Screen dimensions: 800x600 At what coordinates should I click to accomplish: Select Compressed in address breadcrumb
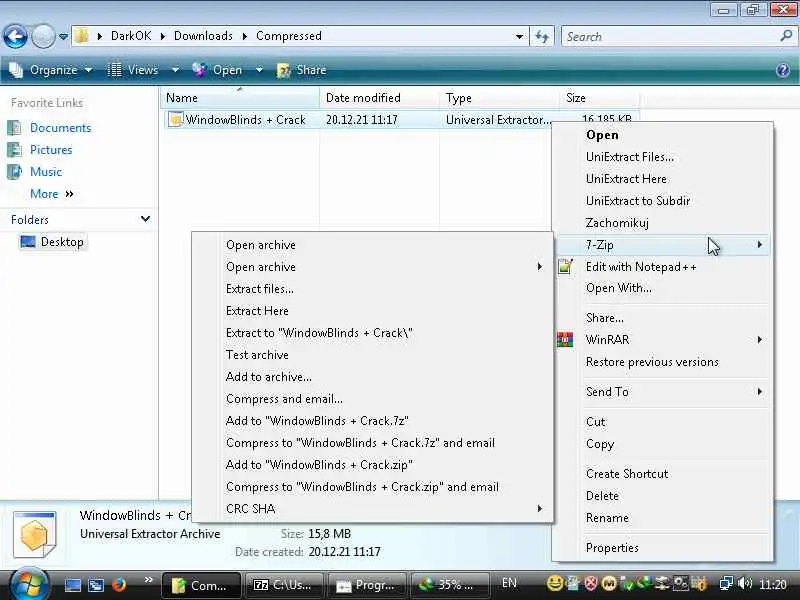point(289,36)
